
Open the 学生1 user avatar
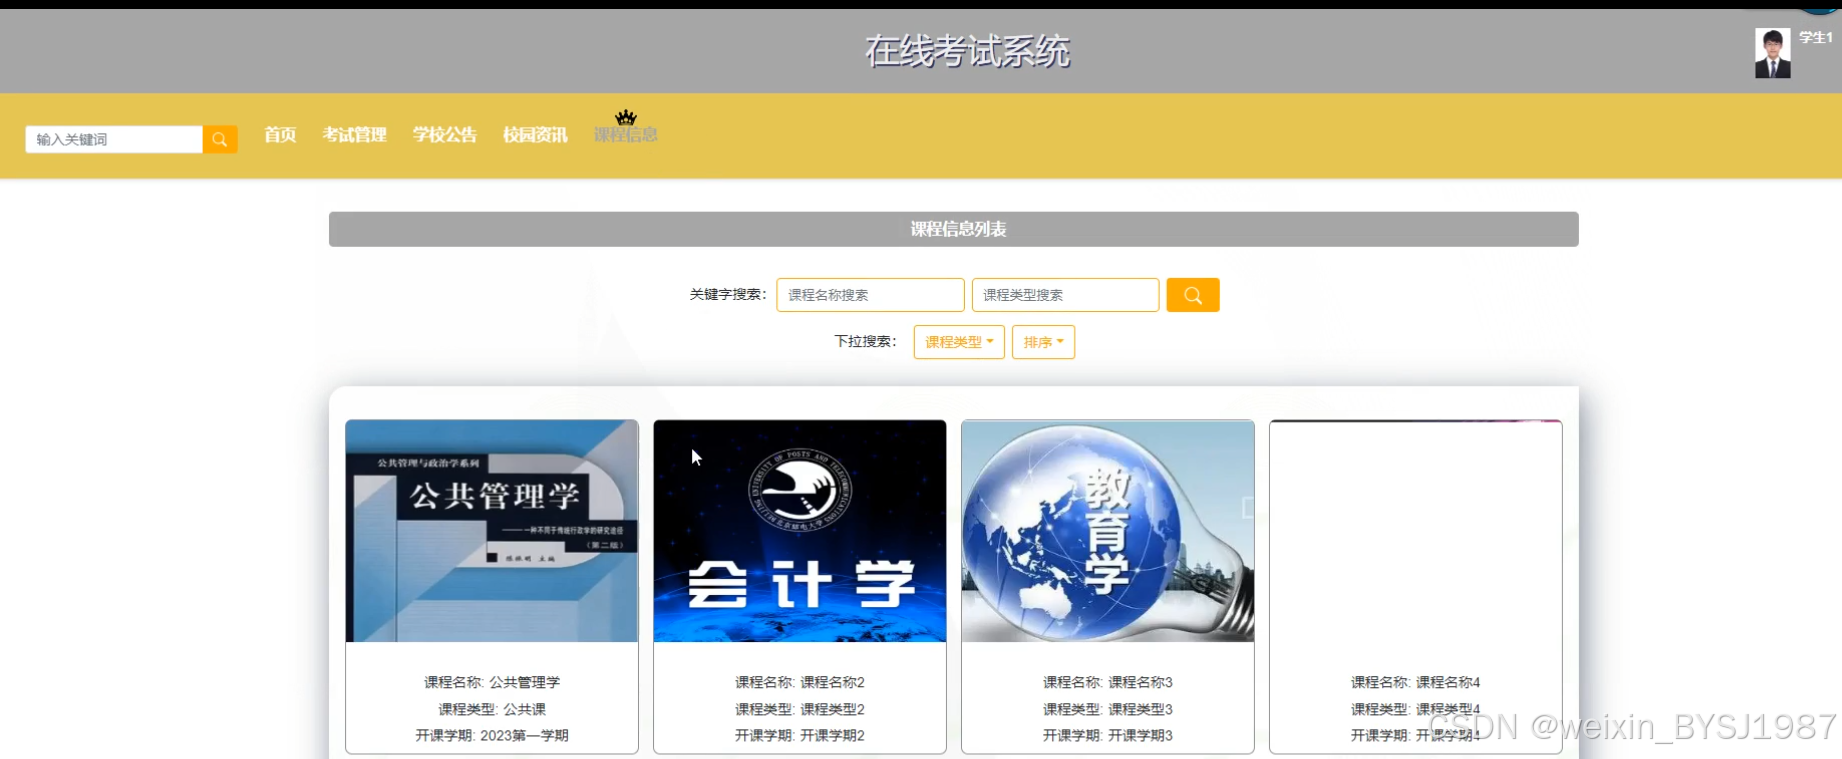pyautogui.click(x=1773, y=53)
